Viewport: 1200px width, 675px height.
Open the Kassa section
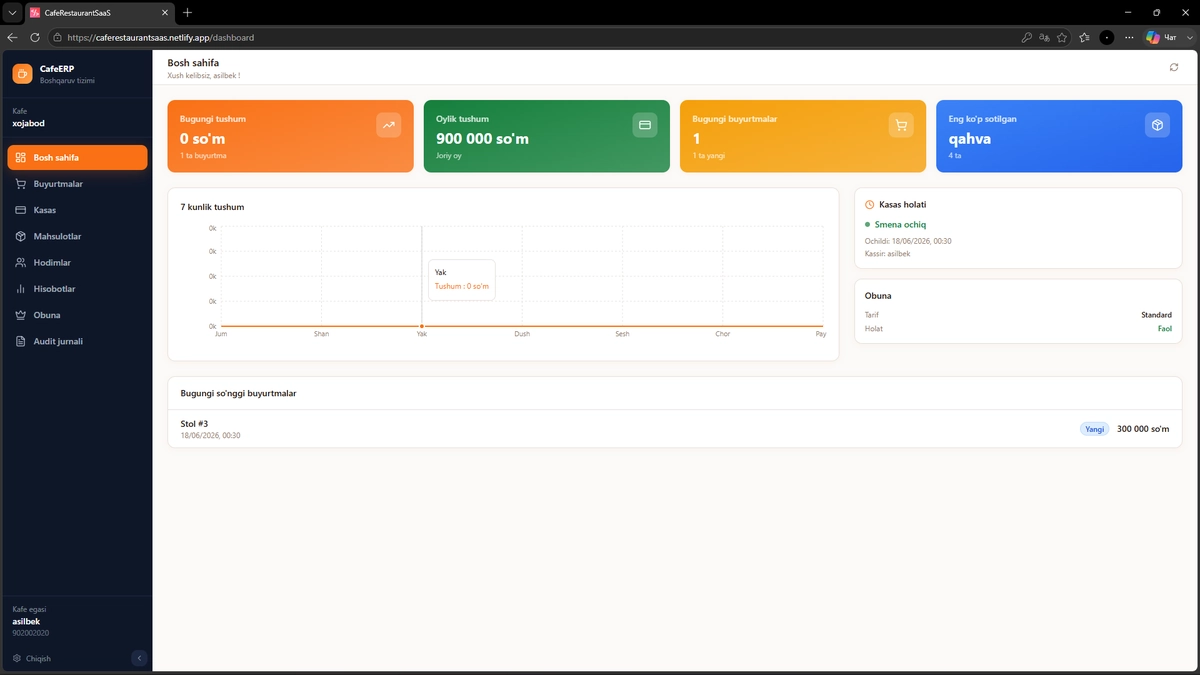pos(77,210)
